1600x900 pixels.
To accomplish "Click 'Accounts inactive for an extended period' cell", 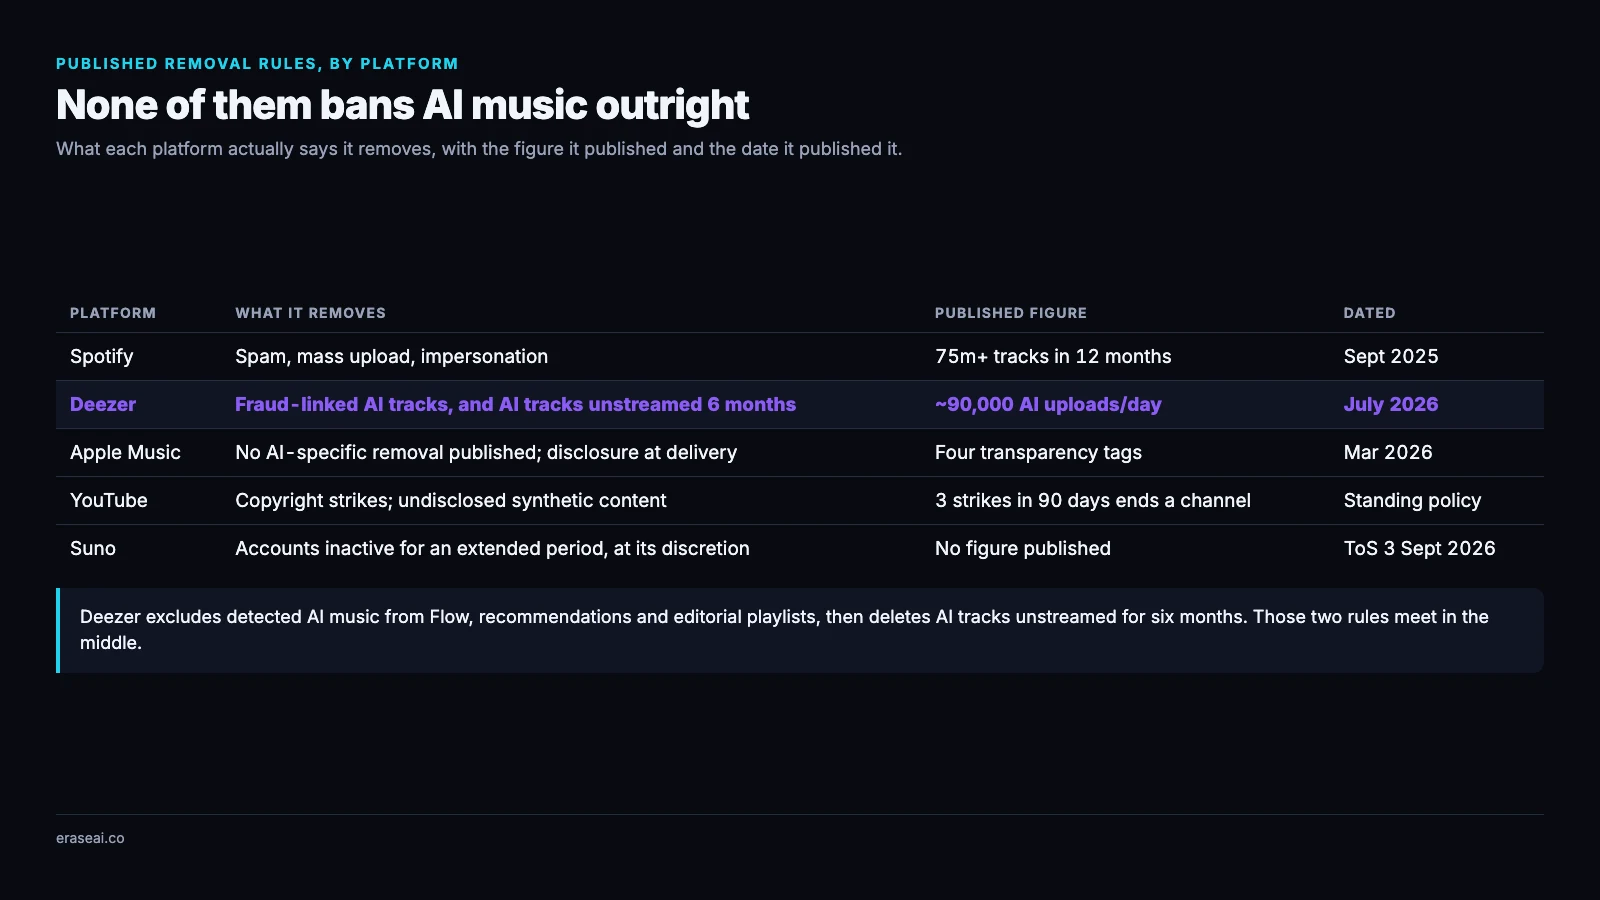I will (x=492, y=548).
